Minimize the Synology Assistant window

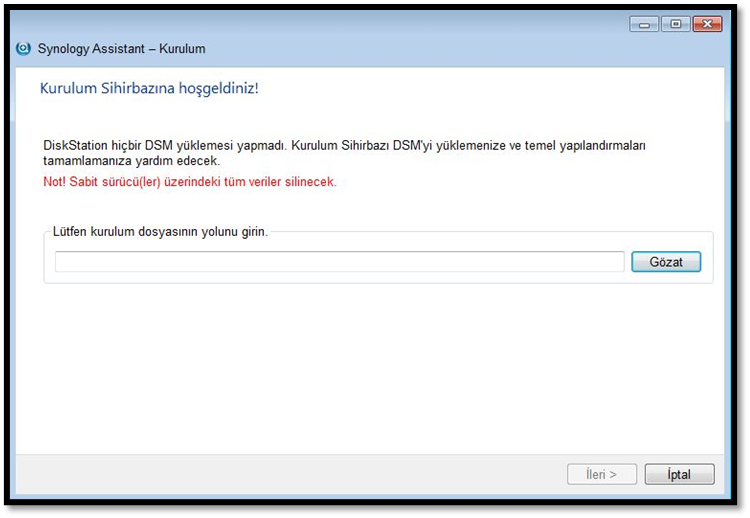coord(644,24)
